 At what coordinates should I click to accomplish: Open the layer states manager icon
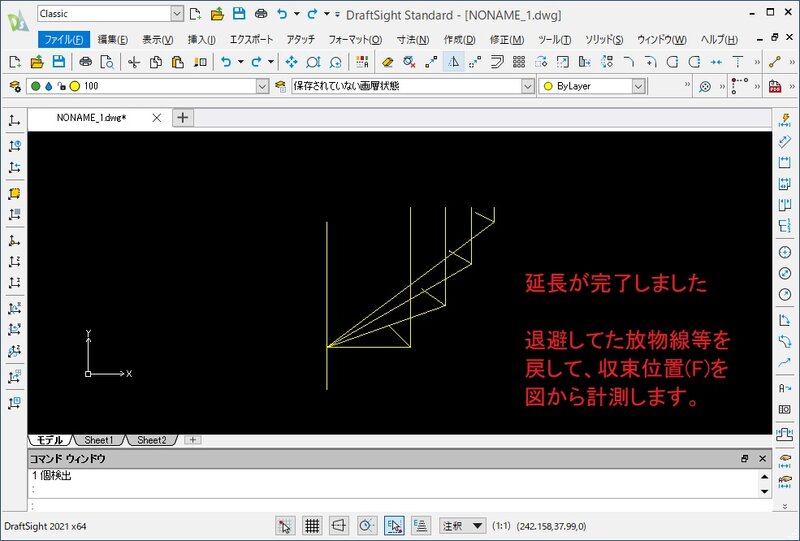point(280,86)
